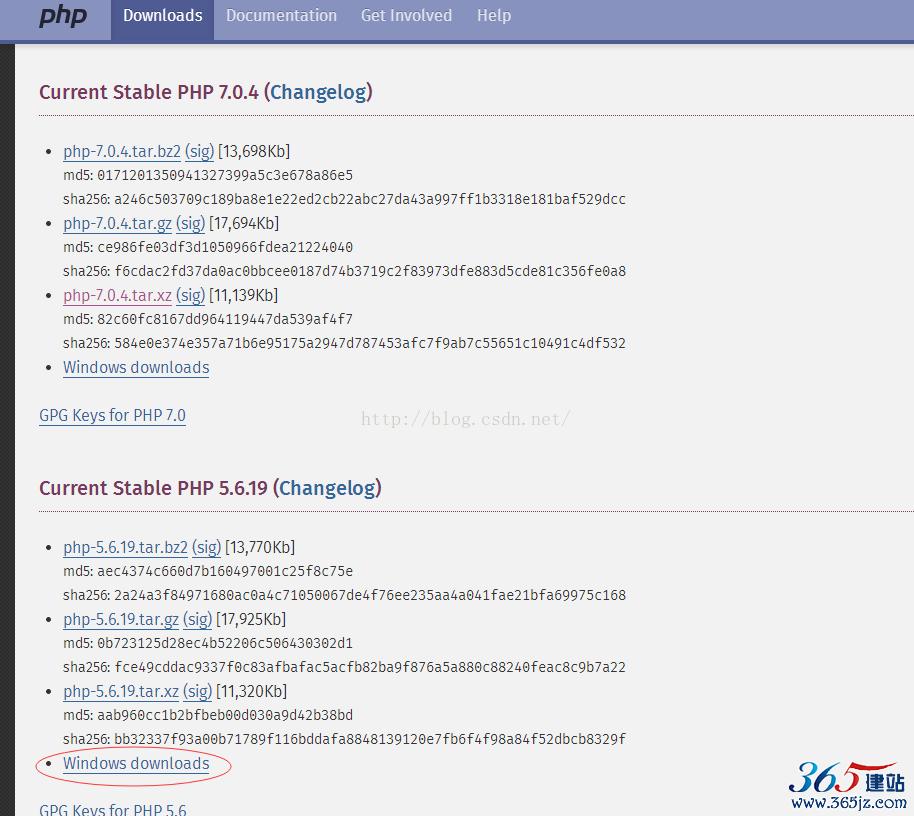Open the Help menu item
The image size is (914, 816).
(494, 16)
